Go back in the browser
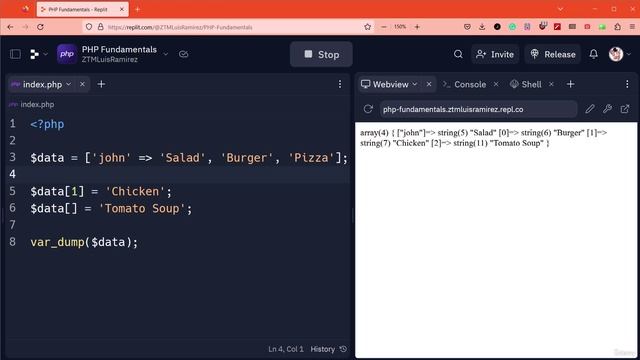Image resolution: width=640 pixels, height=360 pixels. (10, 27)
